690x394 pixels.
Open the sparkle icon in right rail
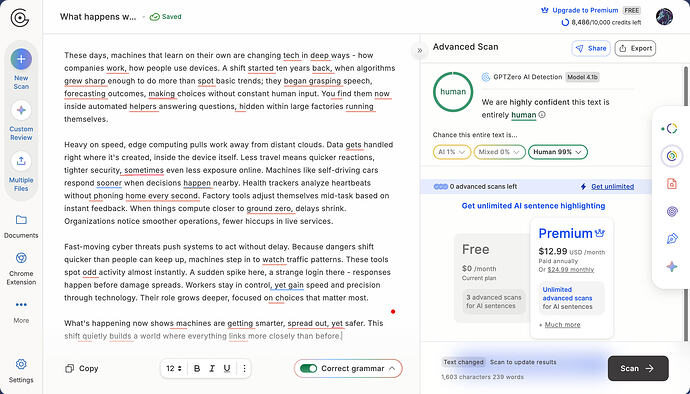click(x=672, y=267)
